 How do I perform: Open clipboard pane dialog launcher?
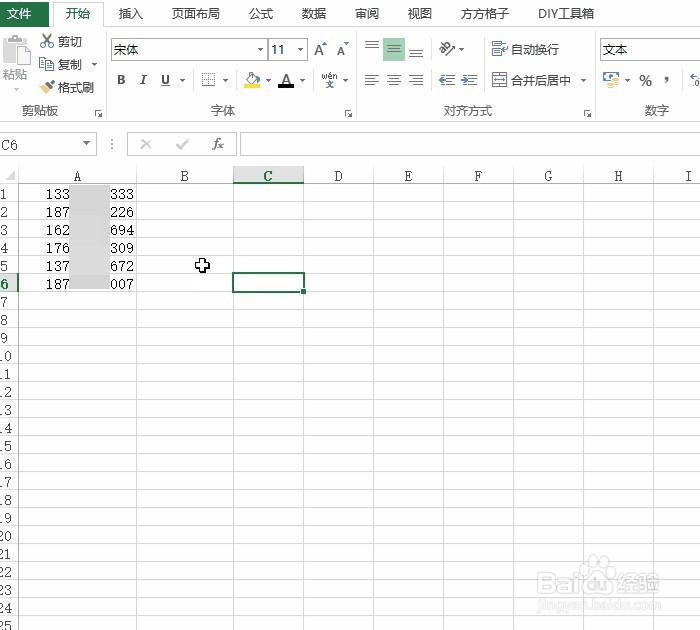click(99, 113)
